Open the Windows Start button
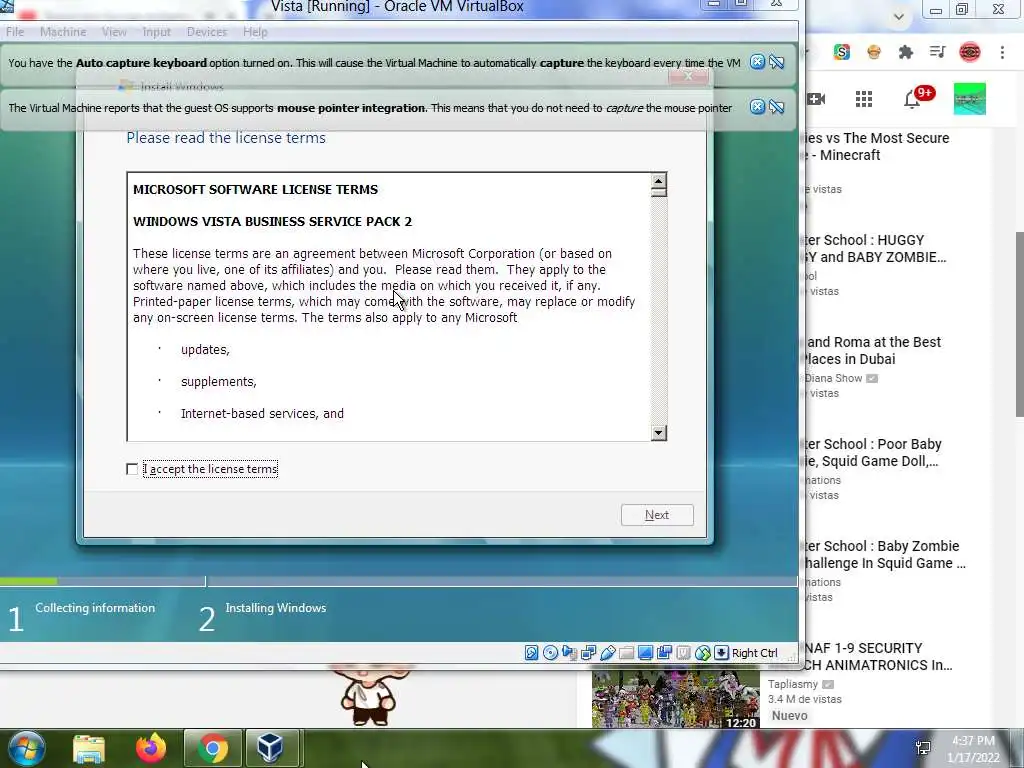The image size is (1024, 768). tap(27, 748)
